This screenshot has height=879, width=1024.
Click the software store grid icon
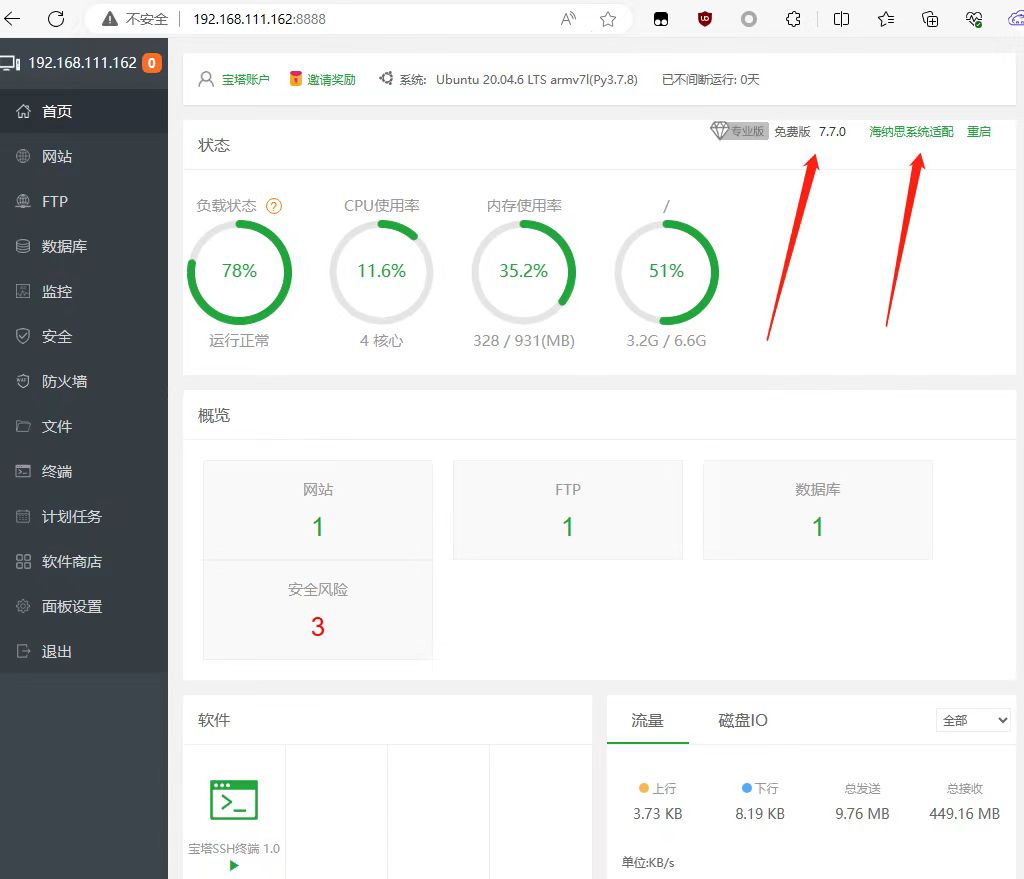(24, 562)
